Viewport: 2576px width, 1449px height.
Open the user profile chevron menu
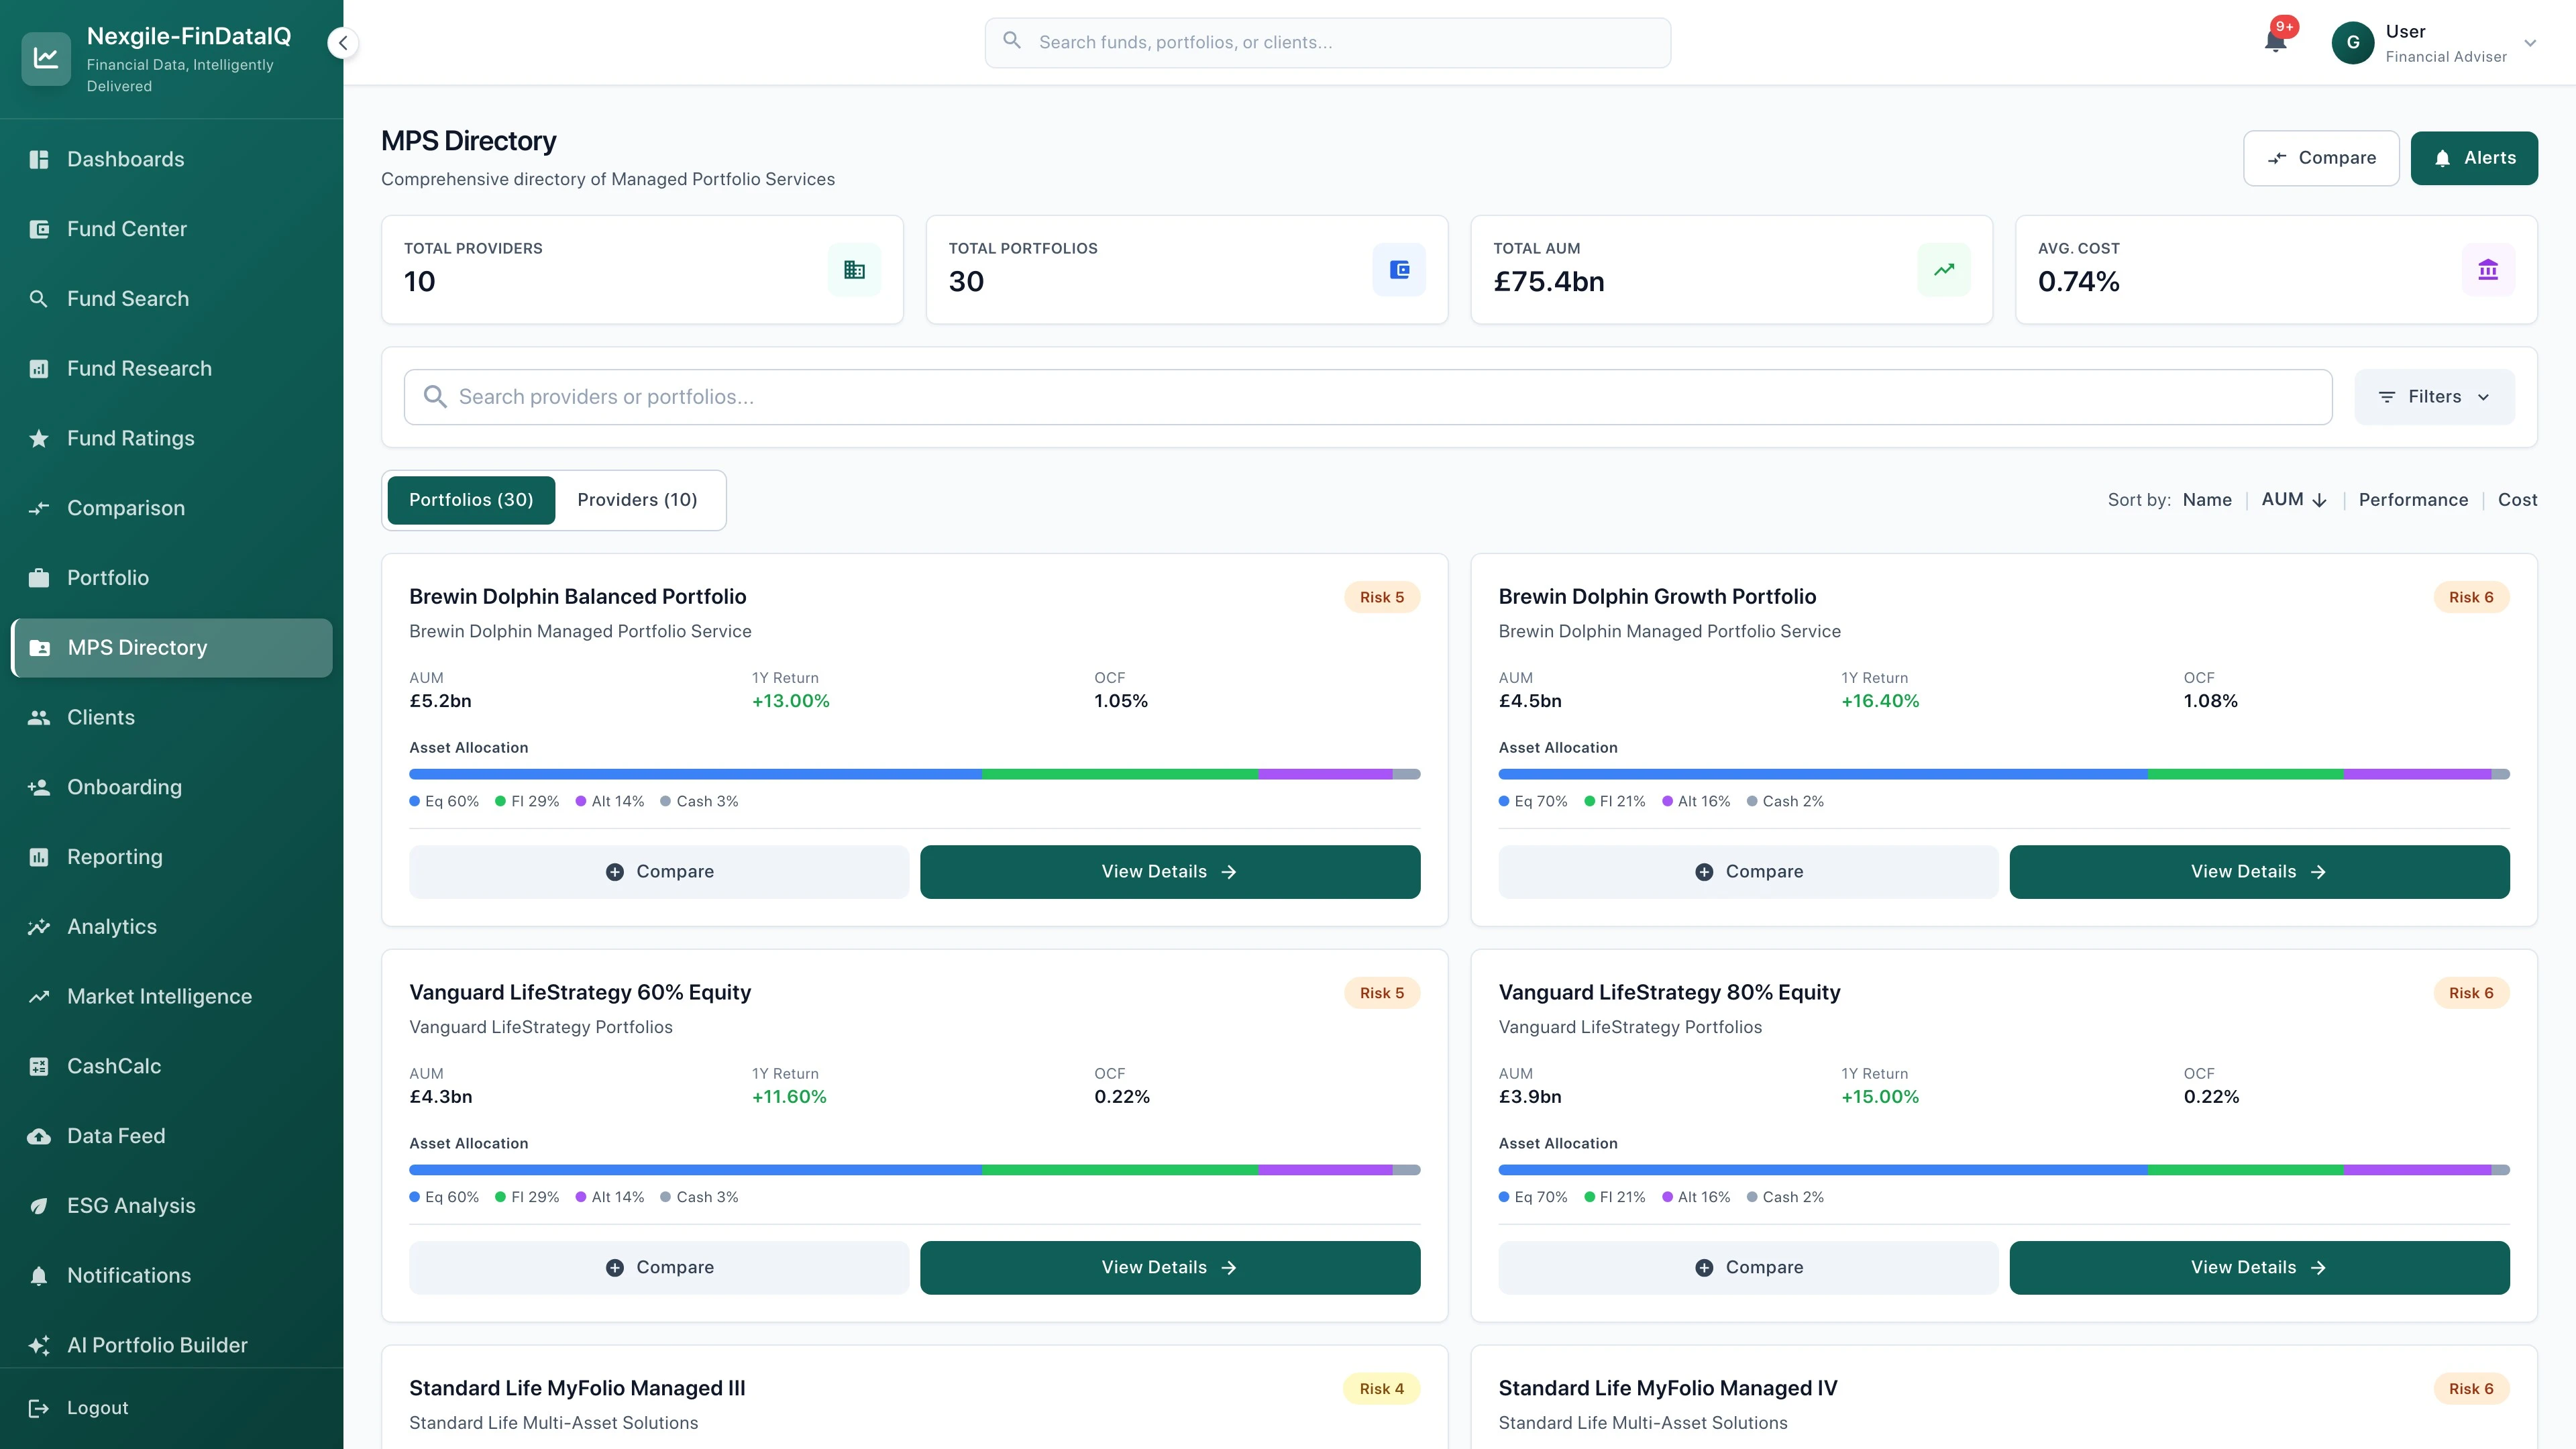[x=2530, y=42]
